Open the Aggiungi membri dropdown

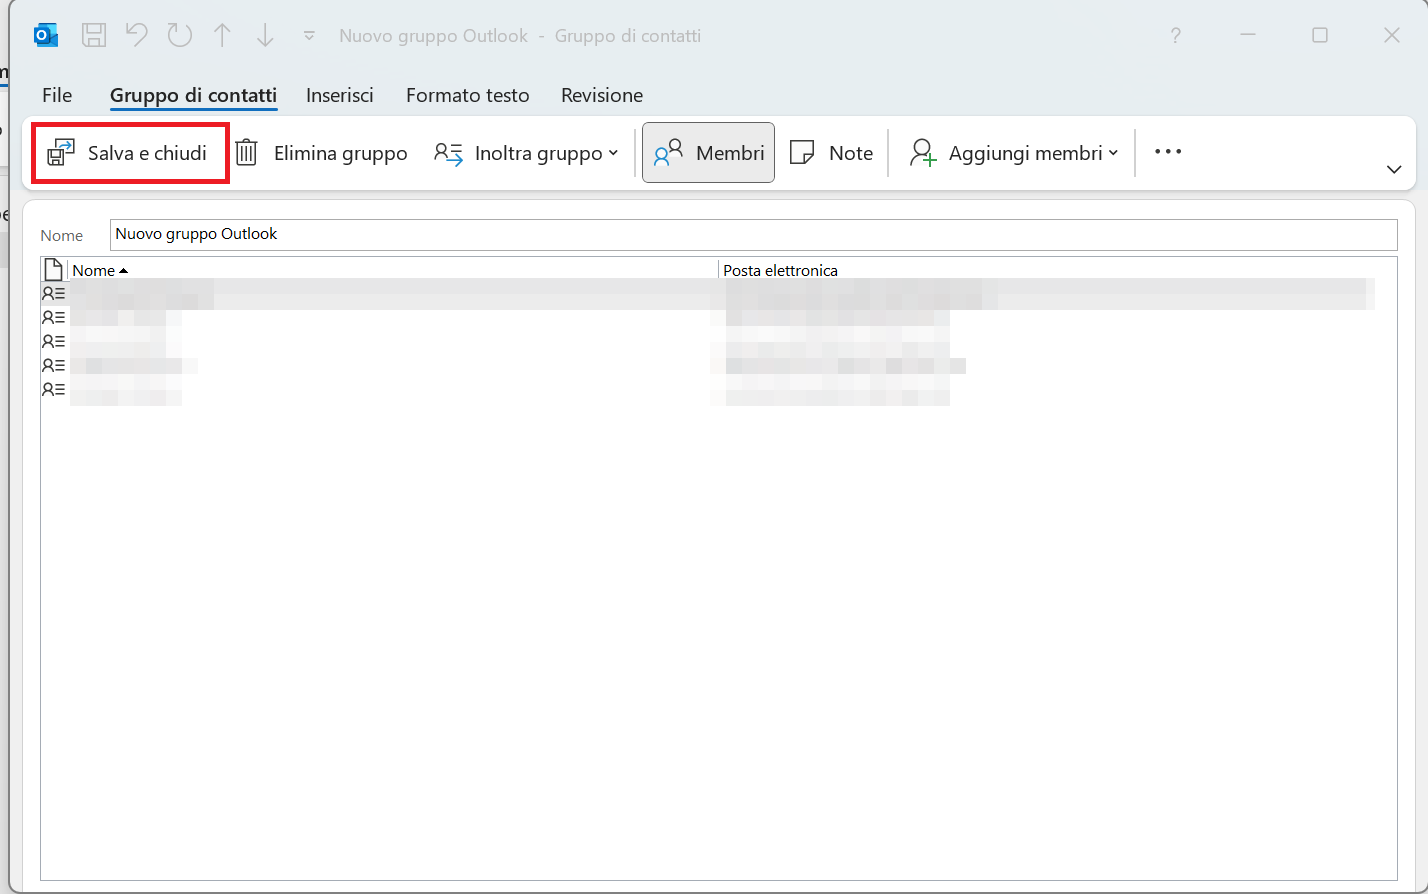click(x=1012, y=153)
